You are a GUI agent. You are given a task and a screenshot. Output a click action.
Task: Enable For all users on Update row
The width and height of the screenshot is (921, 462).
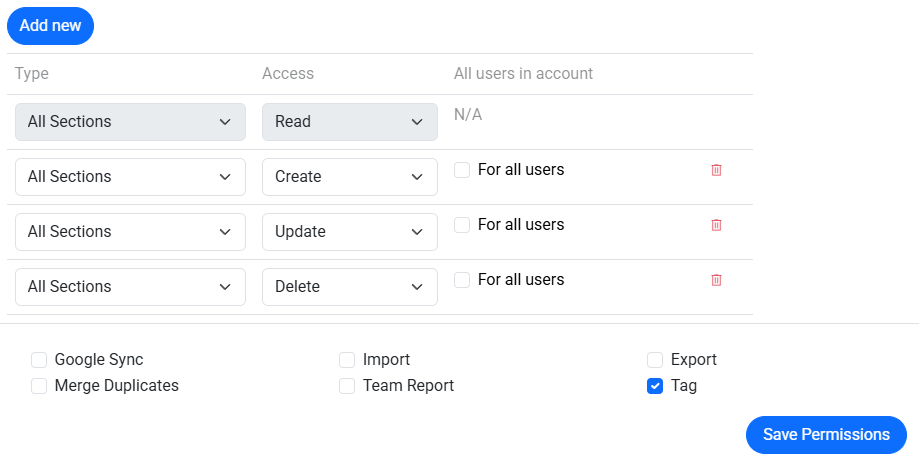pyautogui.click(x=462, y=225)
